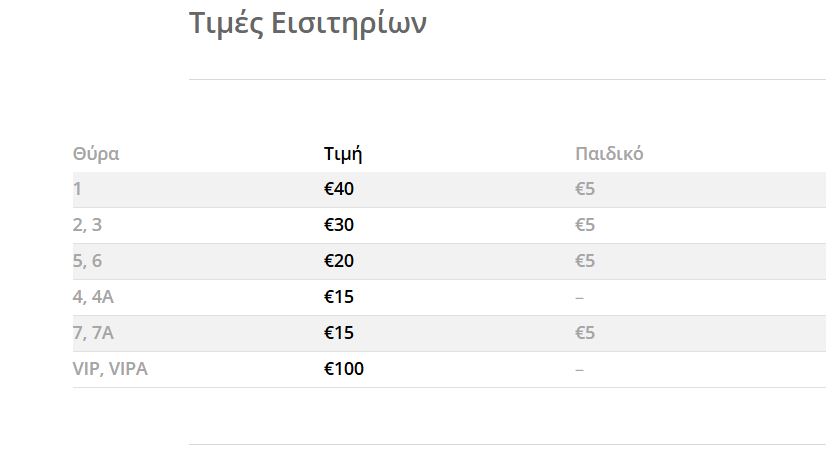Select the €15 price for gates 4, 4A
The width and height of the screenshot is (838, 455).
point(339,297)
